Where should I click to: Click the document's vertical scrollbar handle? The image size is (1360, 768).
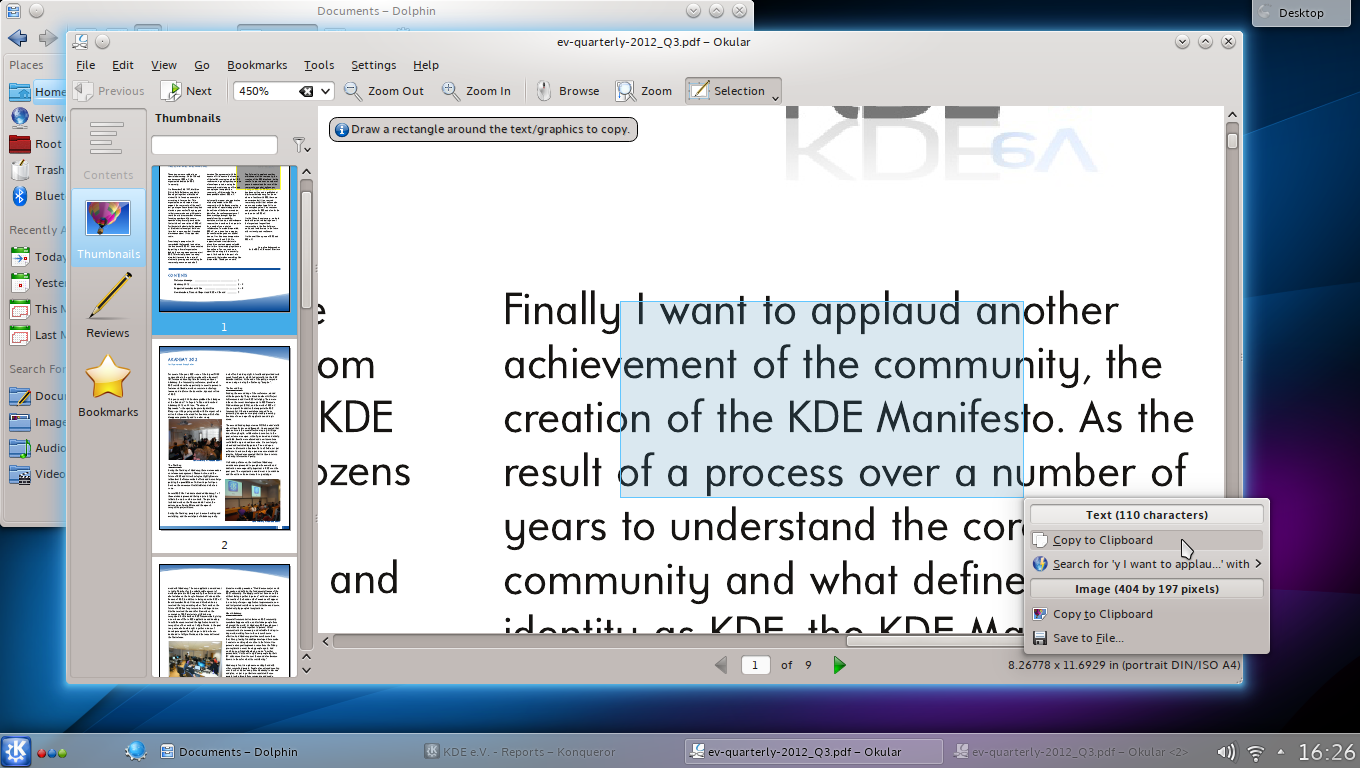click(x=1232, y=141)
